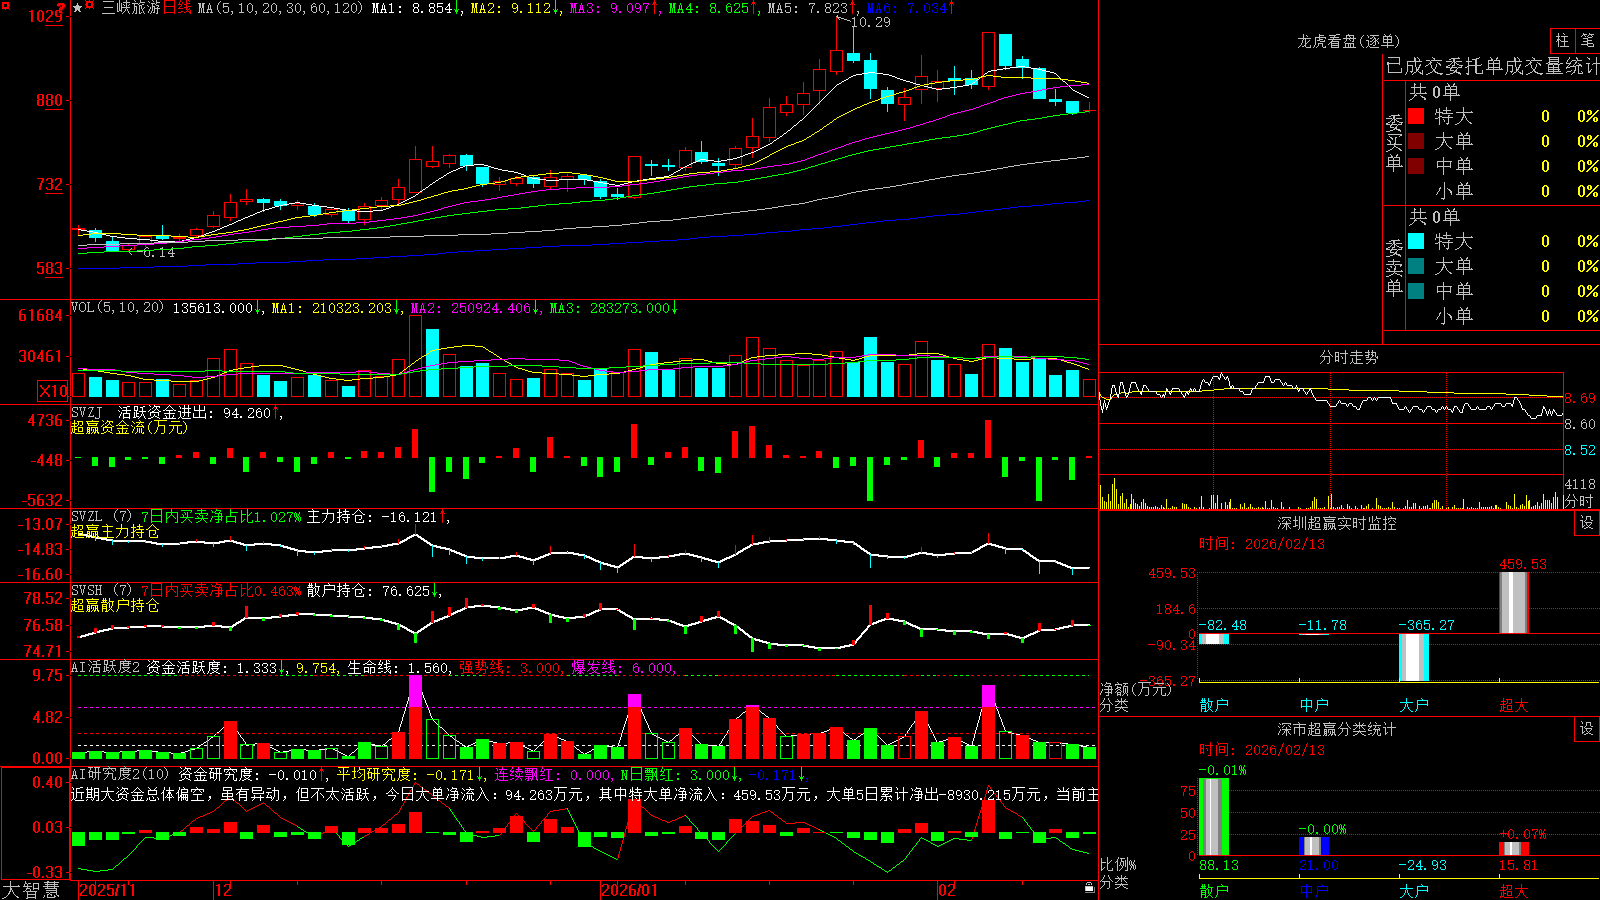Click the 散户 category in 实时监控 chart
The height and width of the screenshot is (900, 1600).
coord(1214,705)
